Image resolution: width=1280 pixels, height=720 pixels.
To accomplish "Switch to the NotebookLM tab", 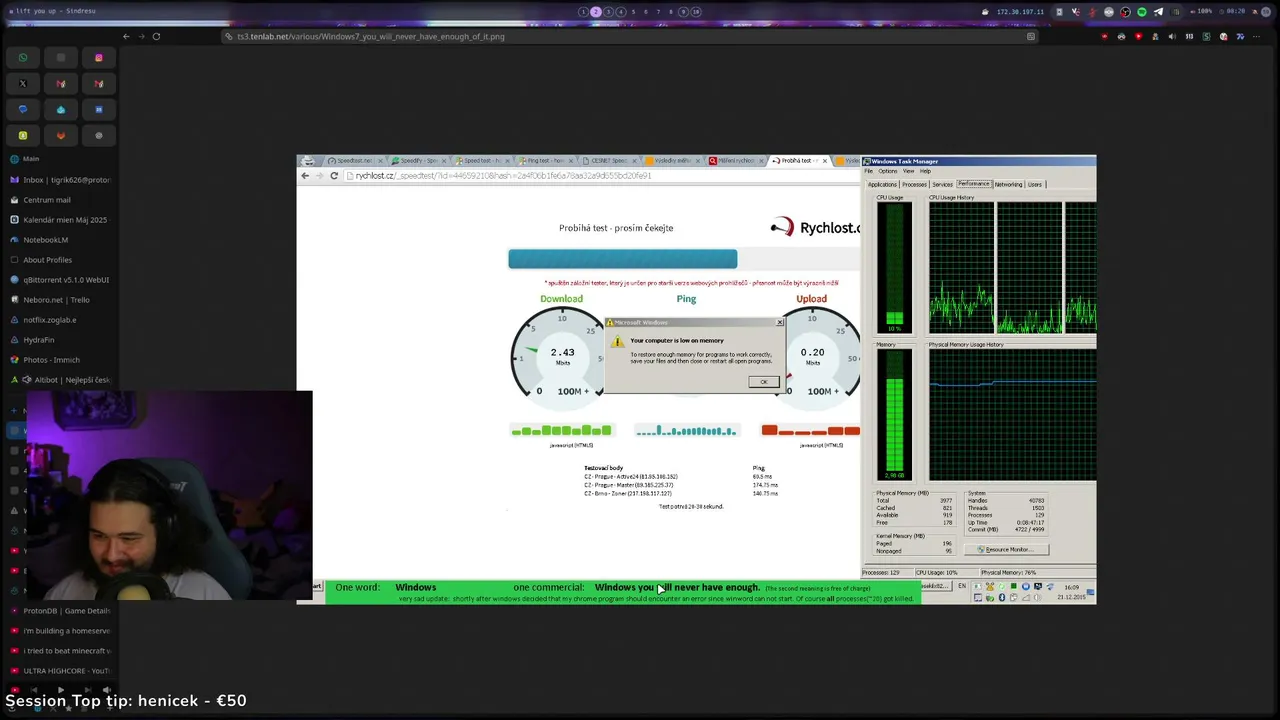I will [60, 240].
